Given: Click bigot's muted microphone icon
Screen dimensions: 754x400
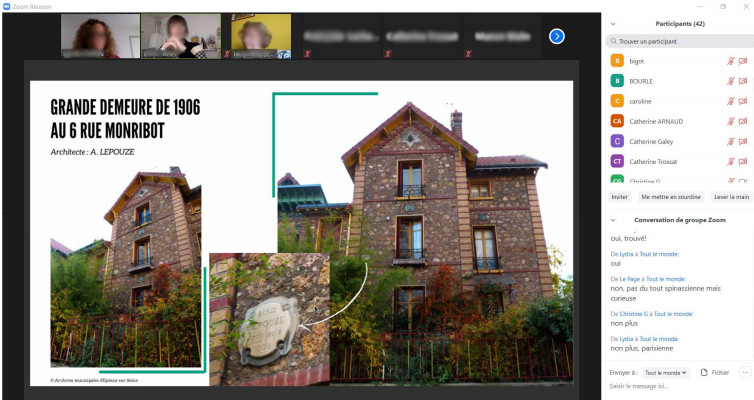Looking at the screenshot, I should click(x=730, y=61).
